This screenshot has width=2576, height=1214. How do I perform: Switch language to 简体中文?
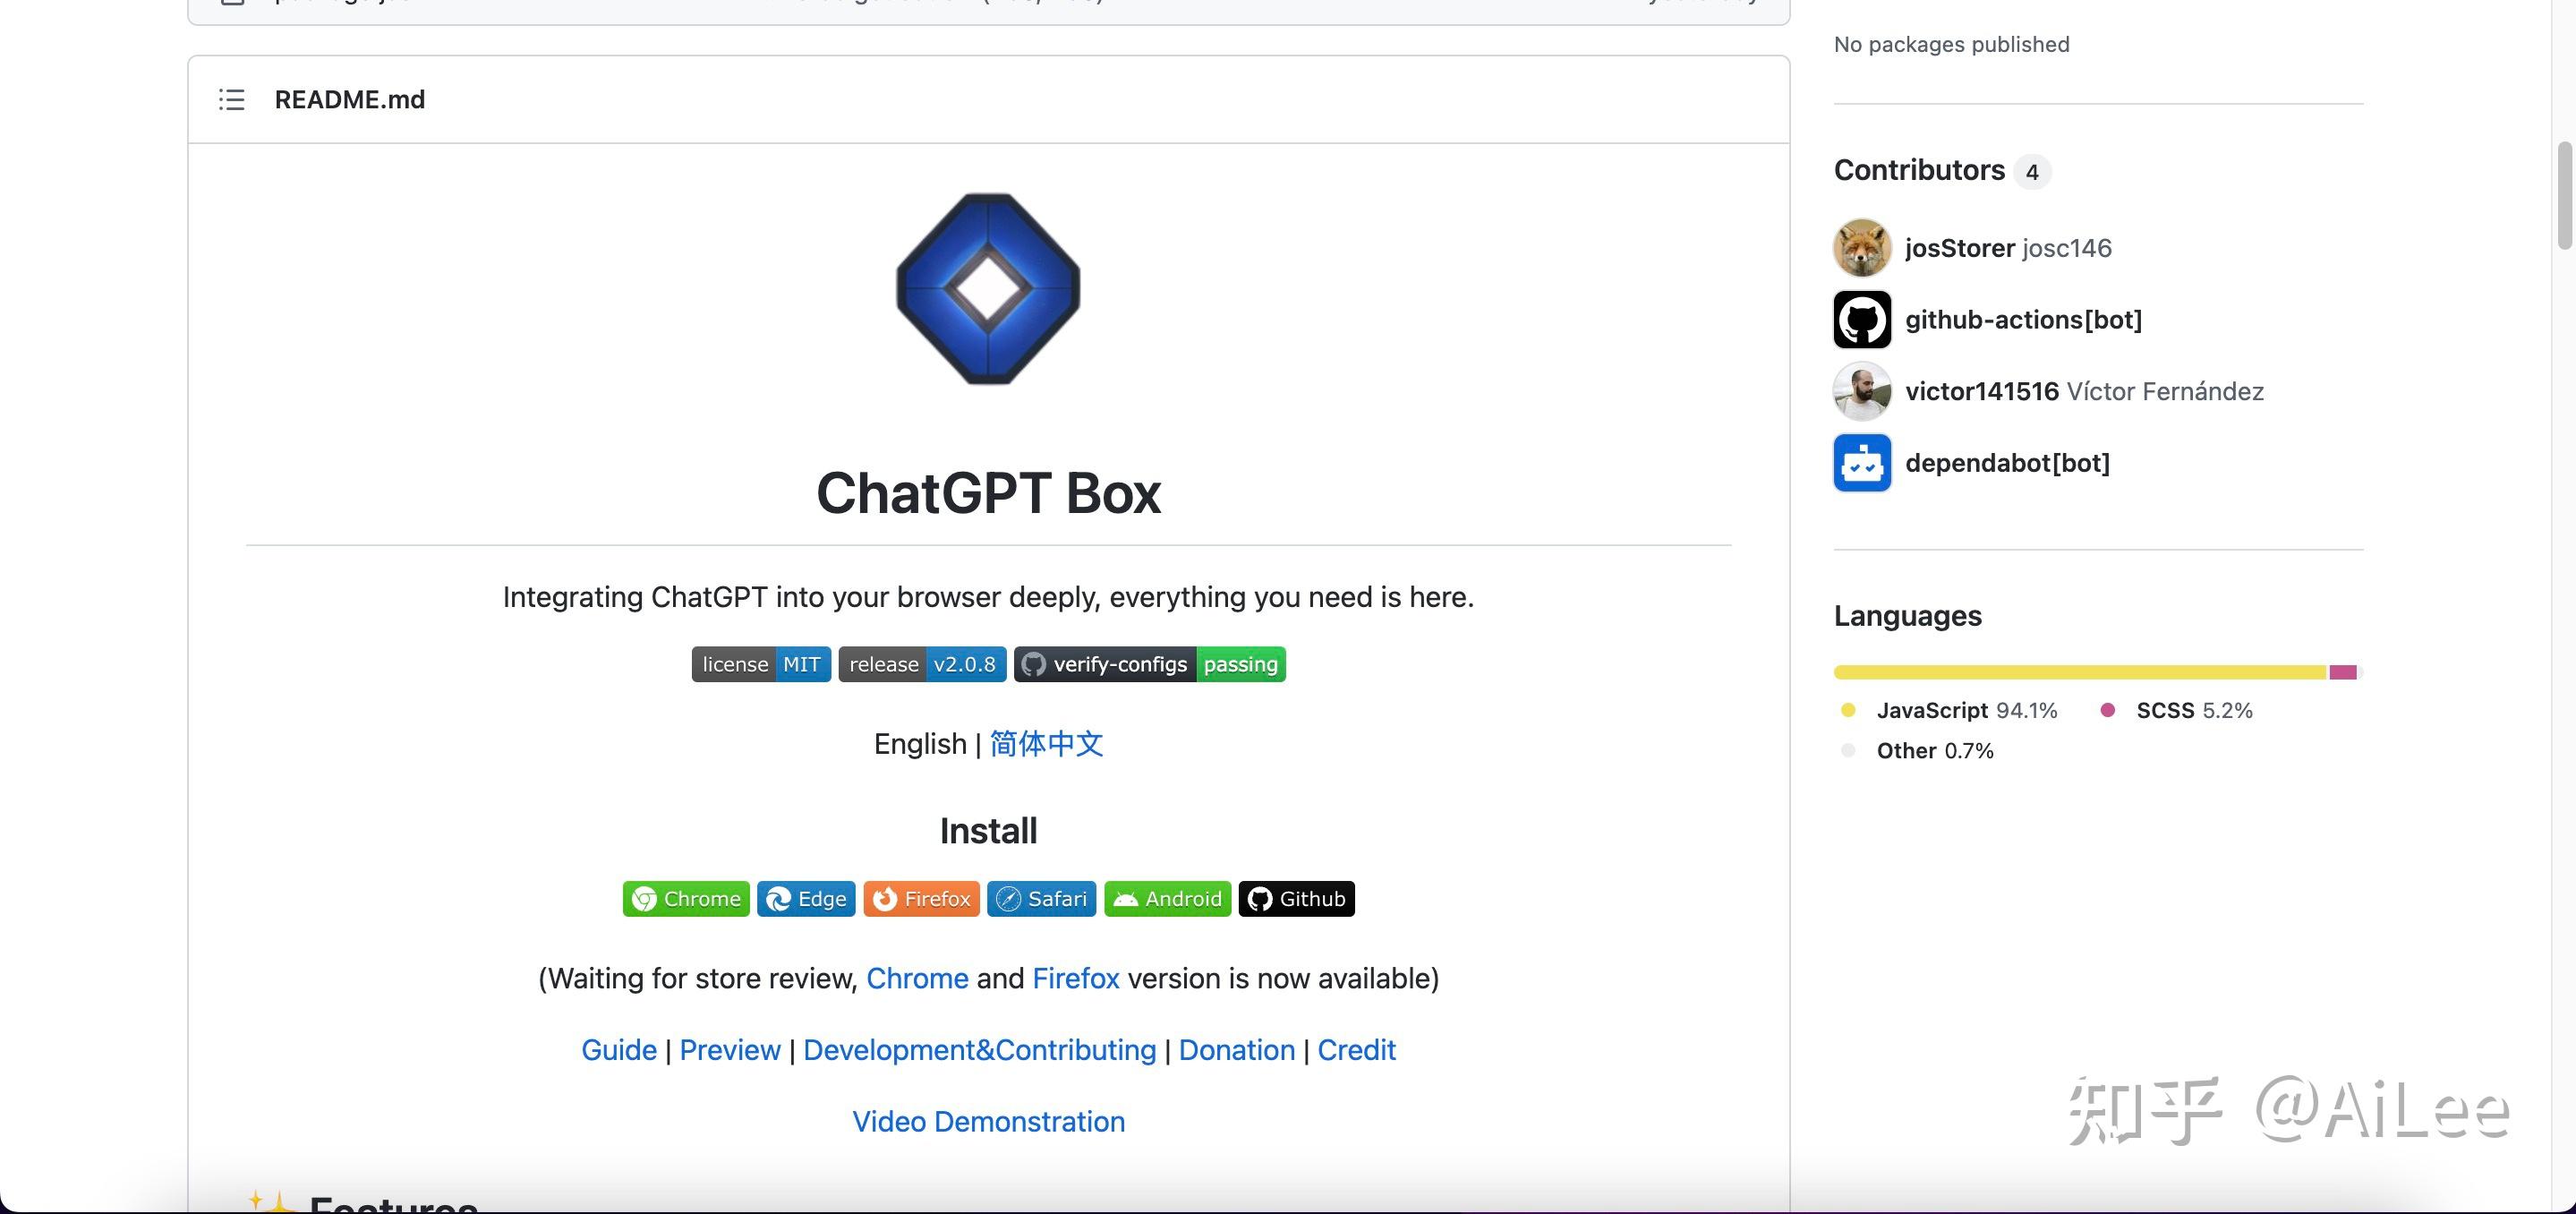click(x=1045, y=744)
